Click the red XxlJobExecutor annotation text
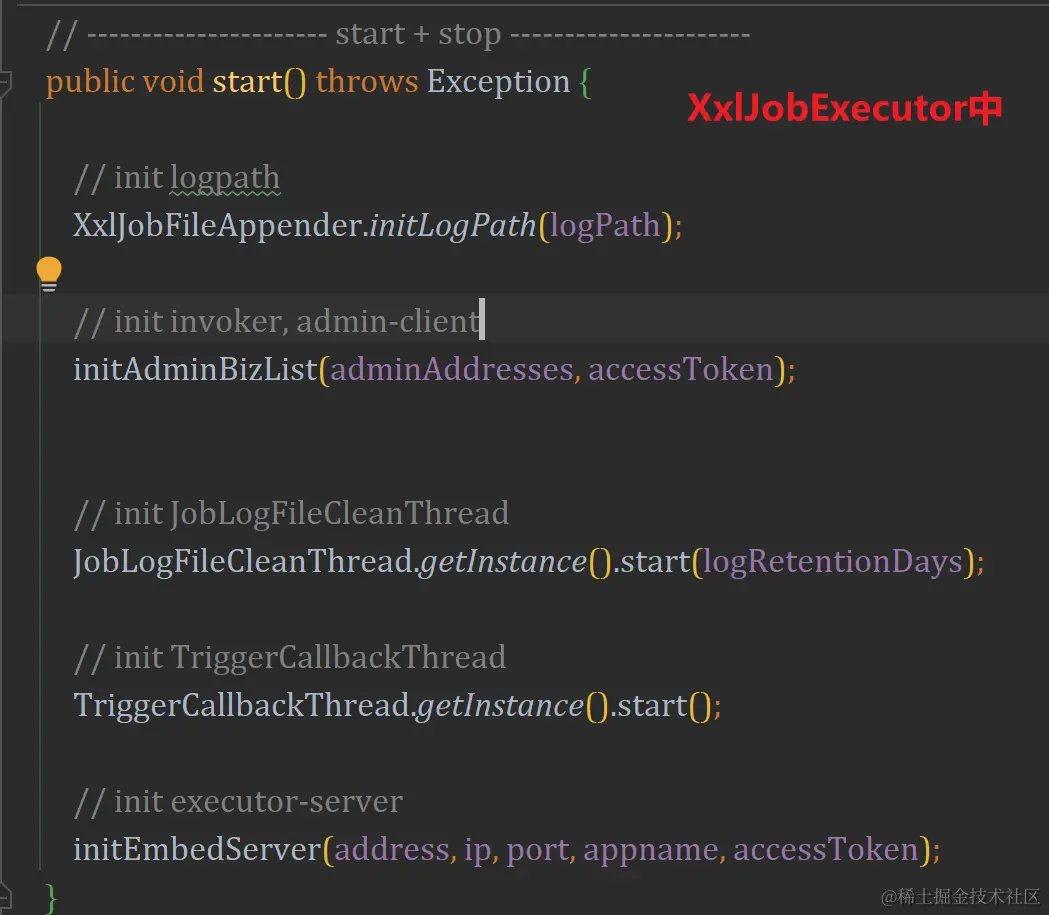 coord(844,108)
